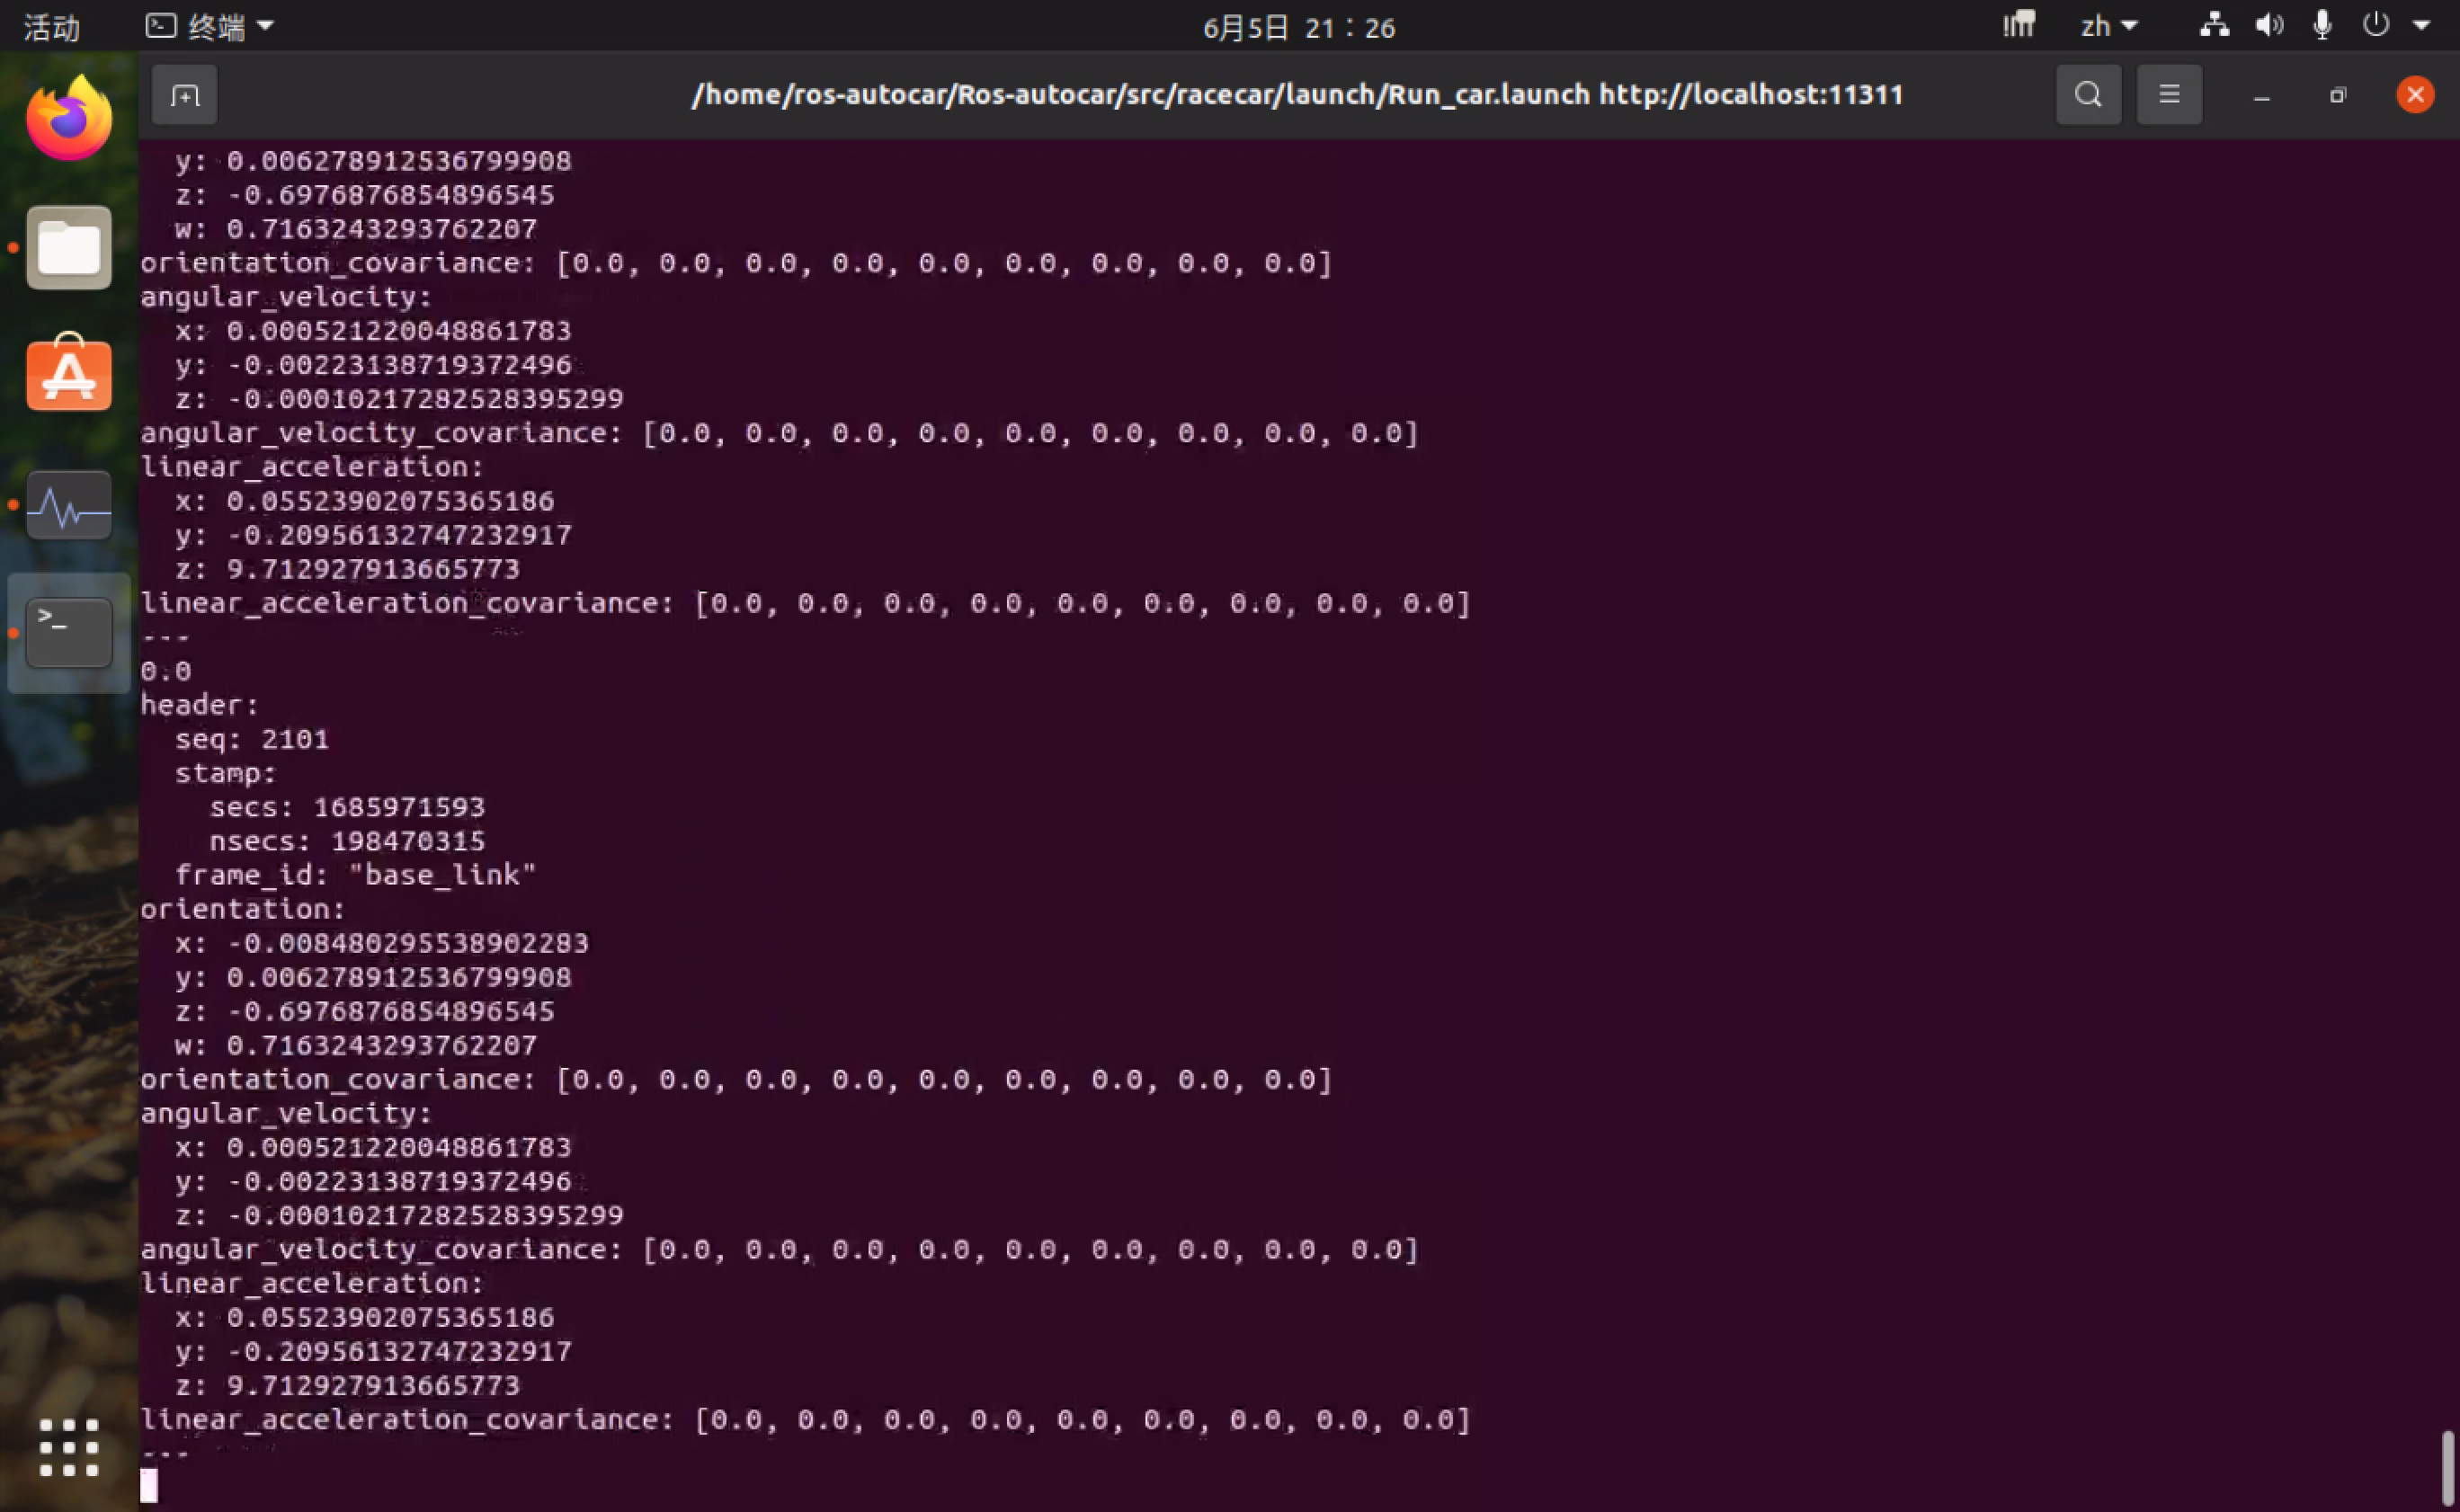Click the terminal cursor prompt

coord(149,1485)
